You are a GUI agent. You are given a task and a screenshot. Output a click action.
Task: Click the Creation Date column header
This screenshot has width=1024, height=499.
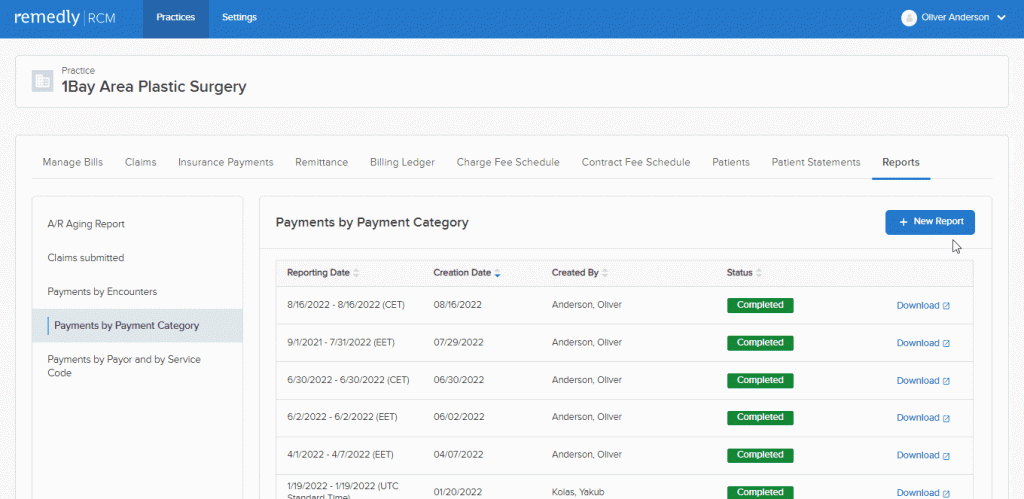coord(462,273)
